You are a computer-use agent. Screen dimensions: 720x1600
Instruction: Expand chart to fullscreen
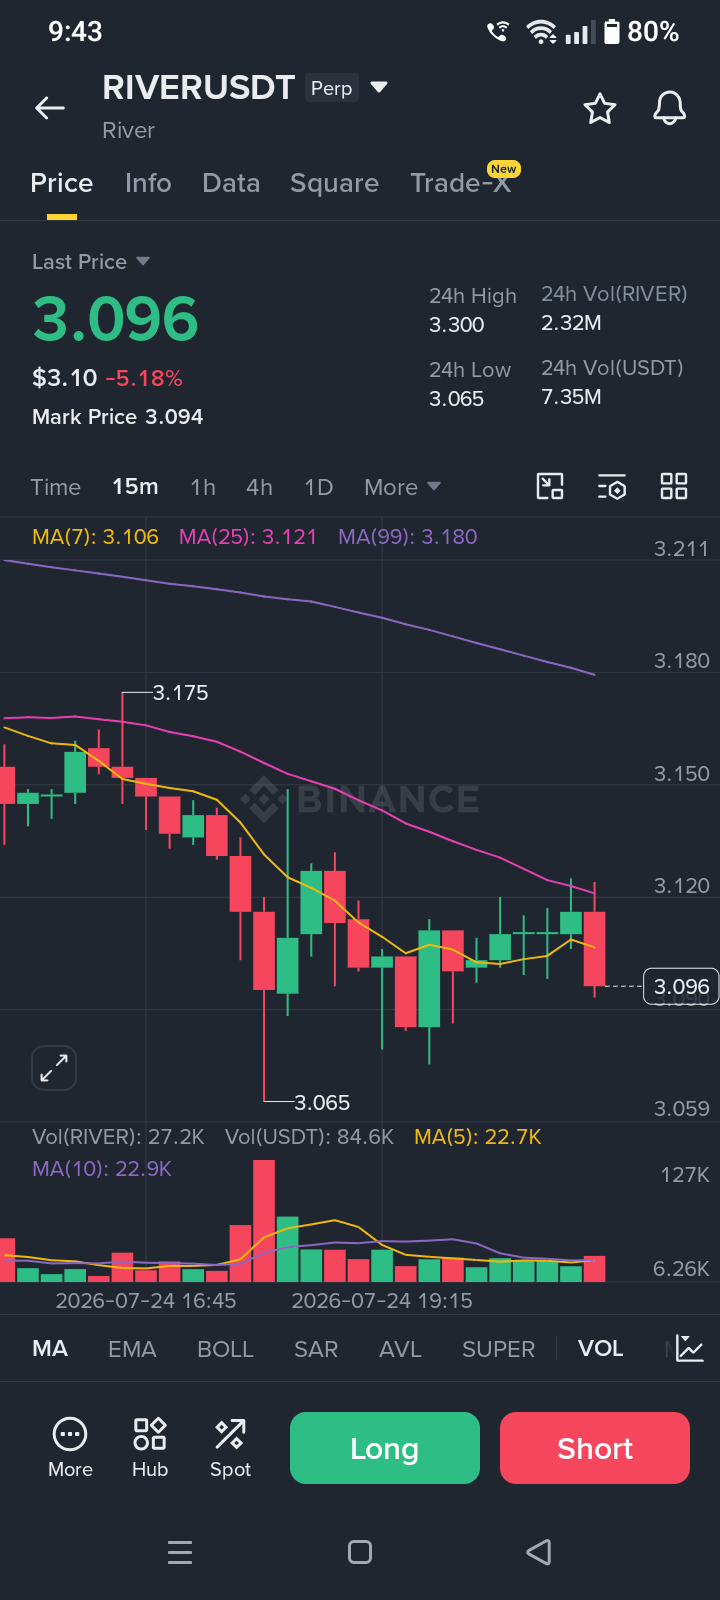pyautogui.click(x=54, y=1068)
